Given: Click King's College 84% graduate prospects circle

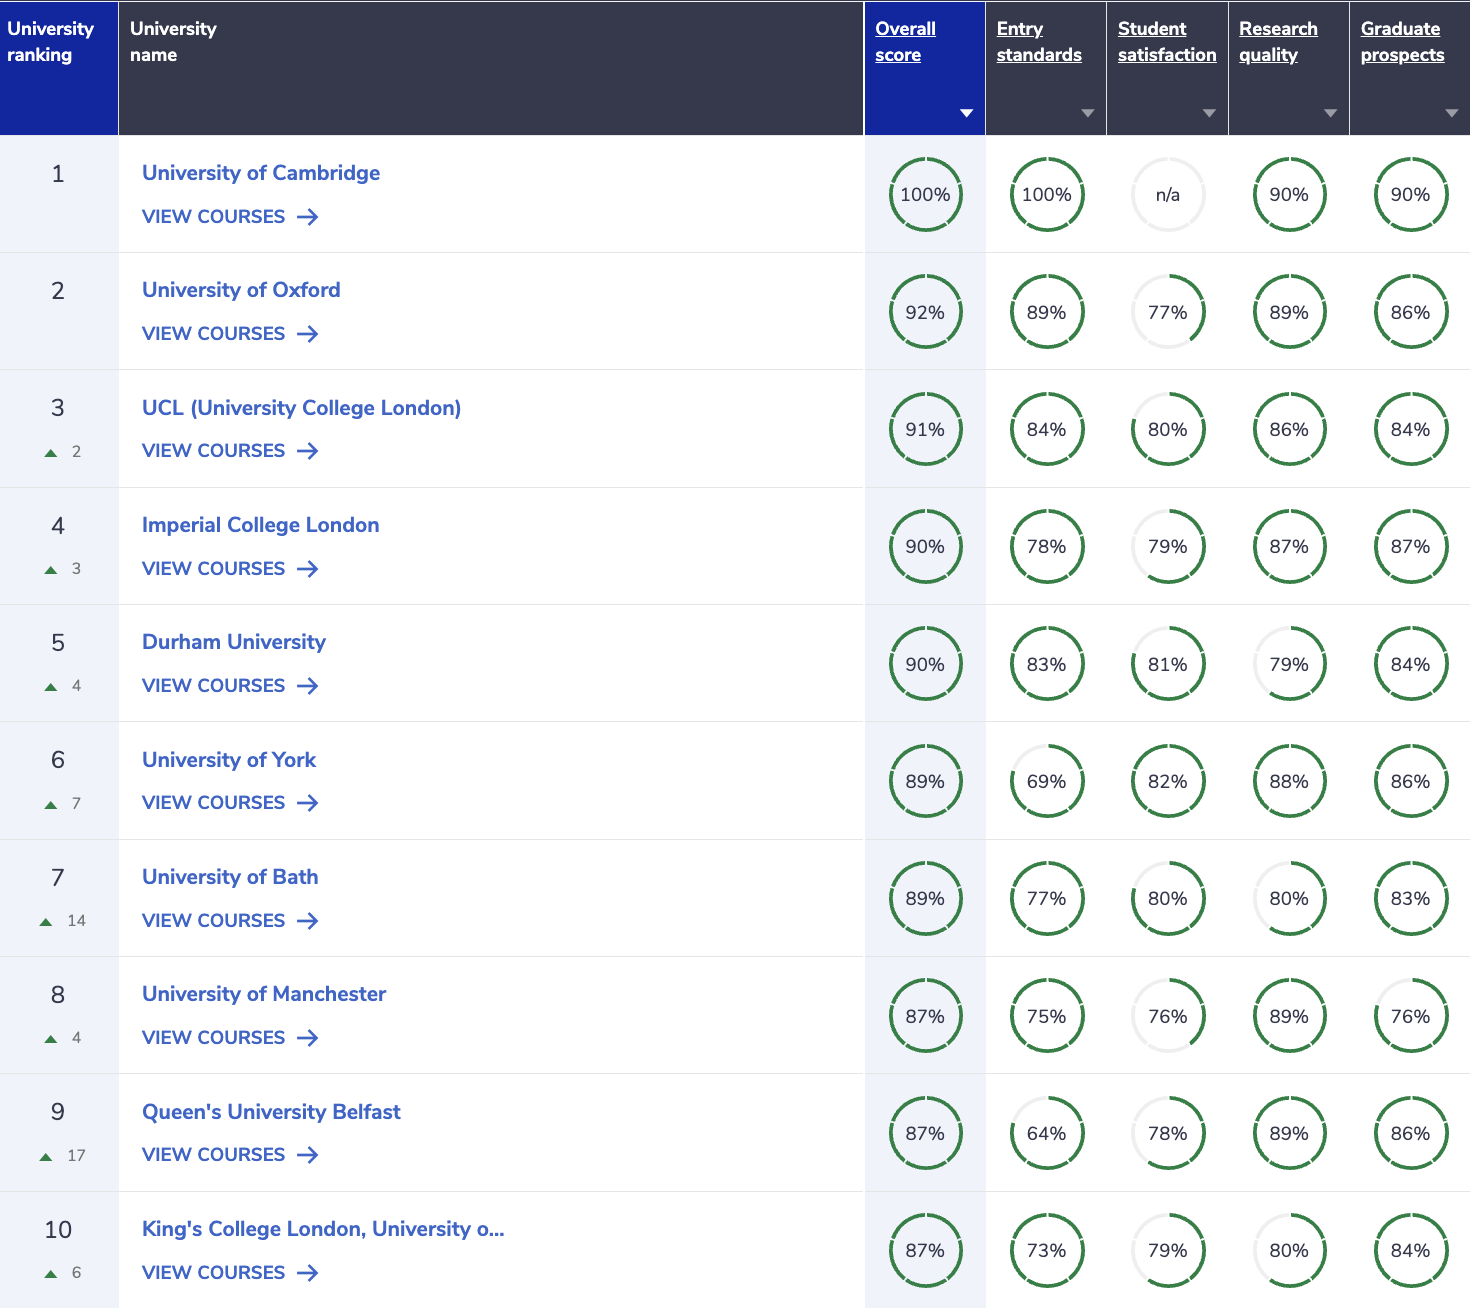Looking at the screenshot, I should [1411, 1250].
